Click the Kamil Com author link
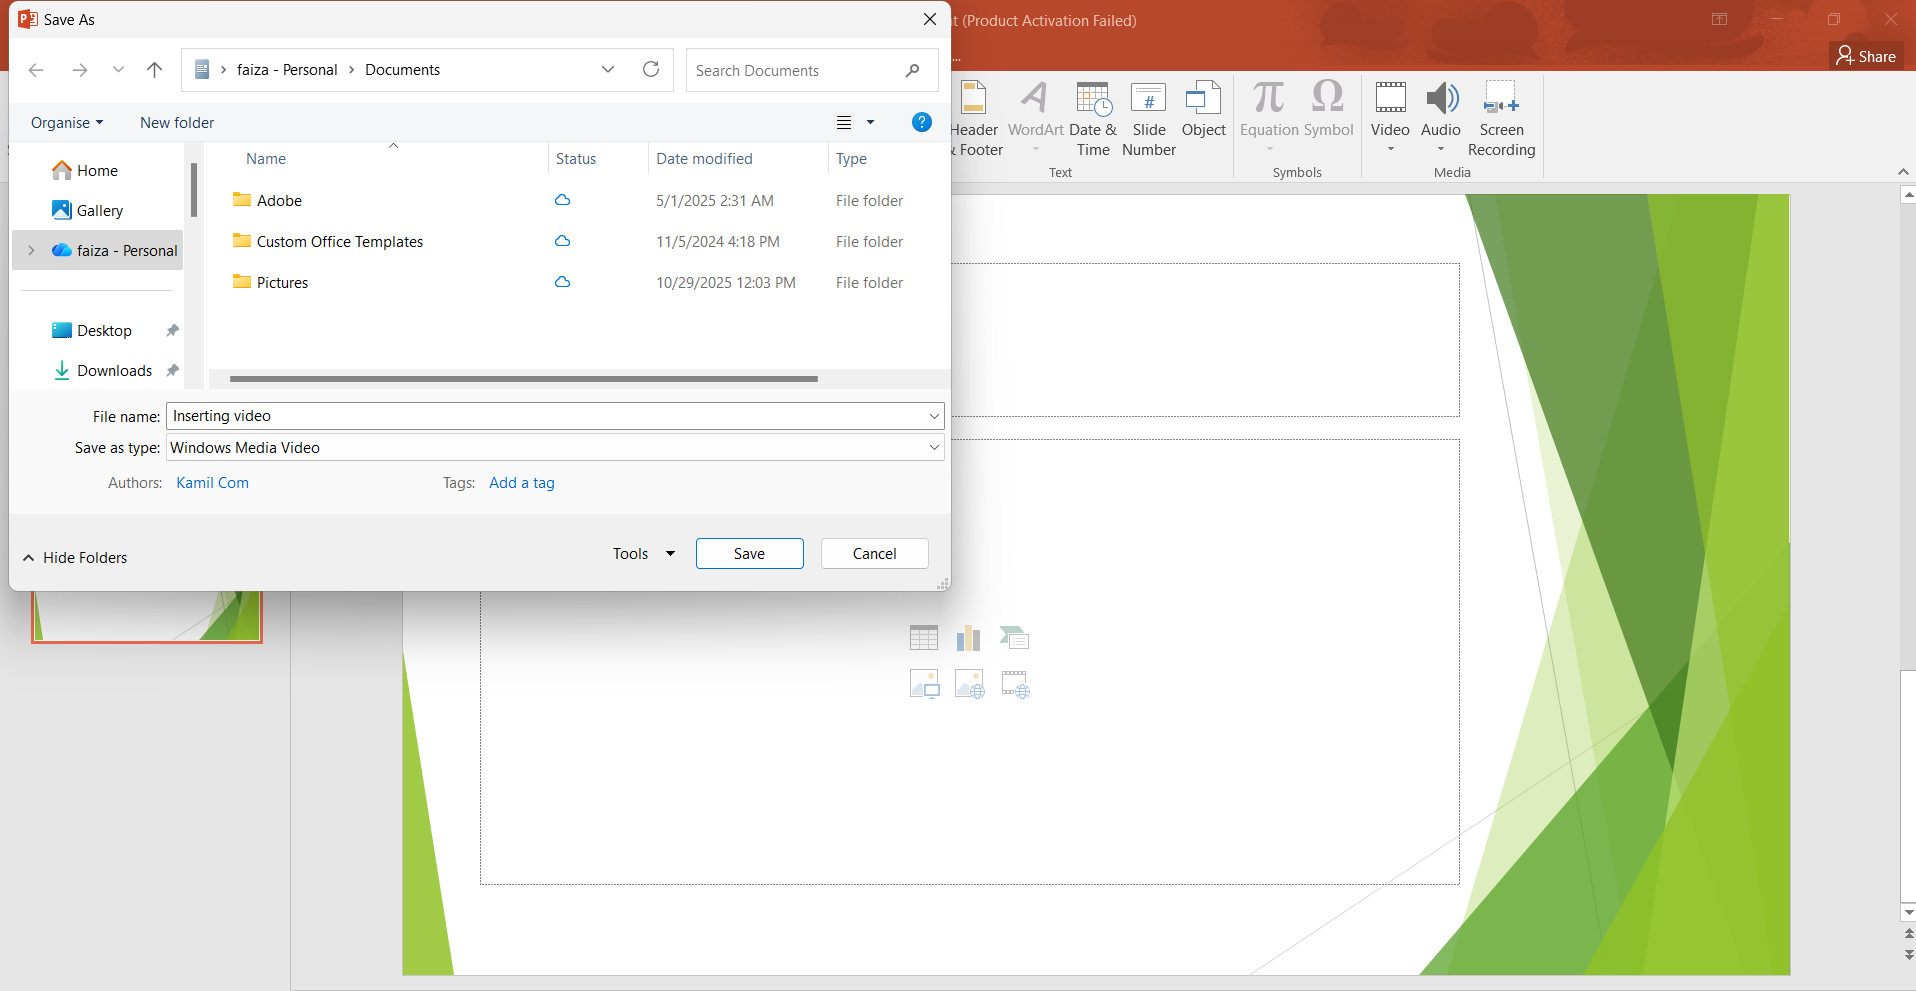1916x991 pixels. pos(213,483)
